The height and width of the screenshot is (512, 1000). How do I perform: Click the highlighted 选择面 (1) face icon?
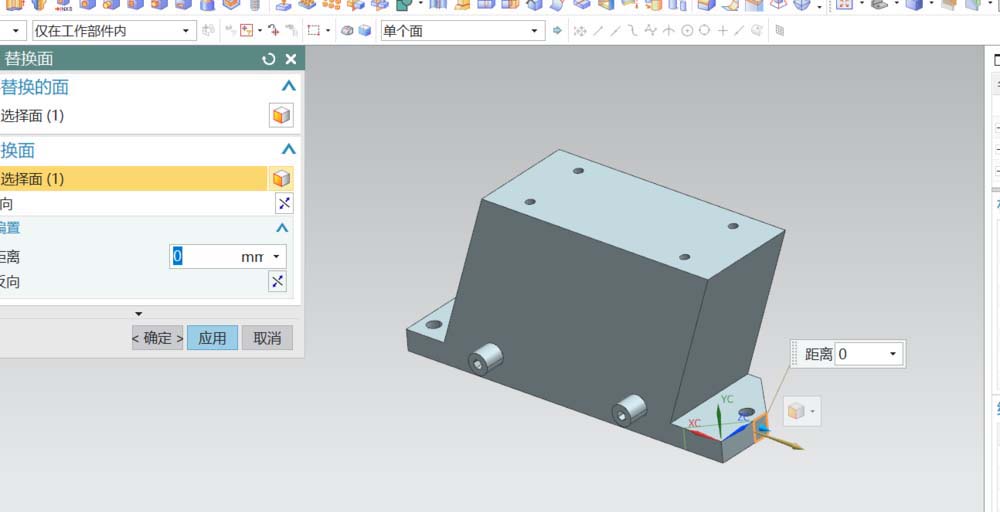point(281,179)
